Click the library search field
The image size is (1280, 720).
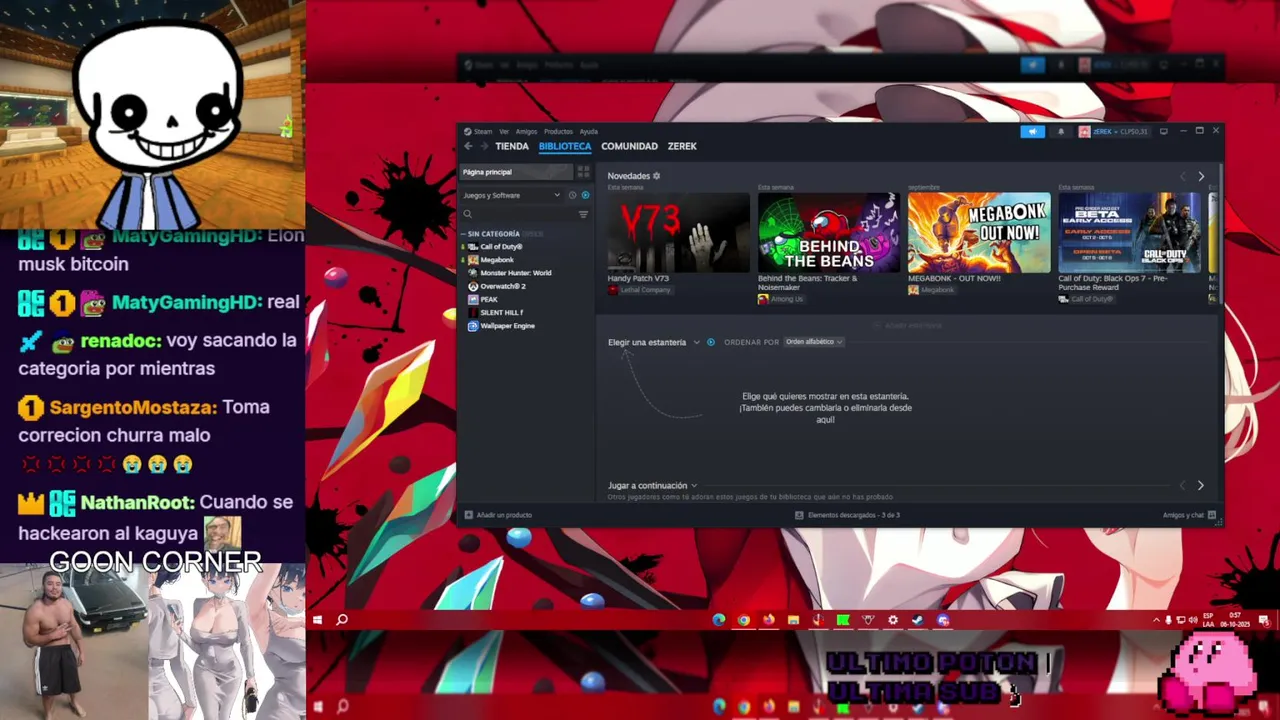518,214
